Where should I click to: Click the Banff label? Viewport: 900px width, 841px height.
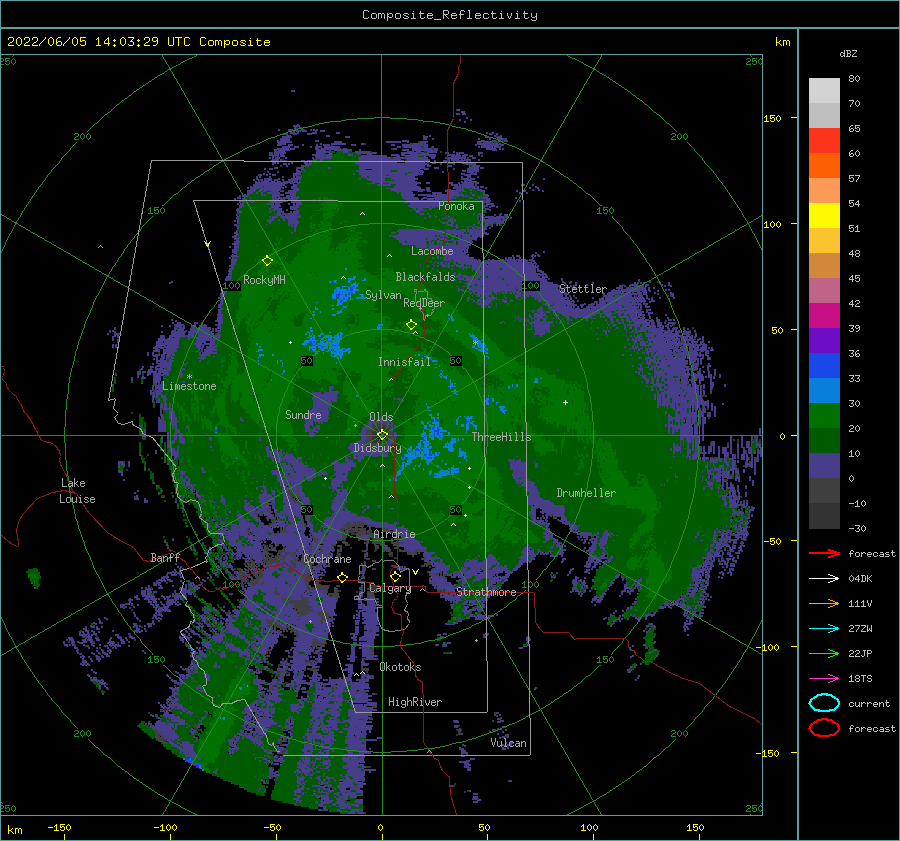coord(165,557)
